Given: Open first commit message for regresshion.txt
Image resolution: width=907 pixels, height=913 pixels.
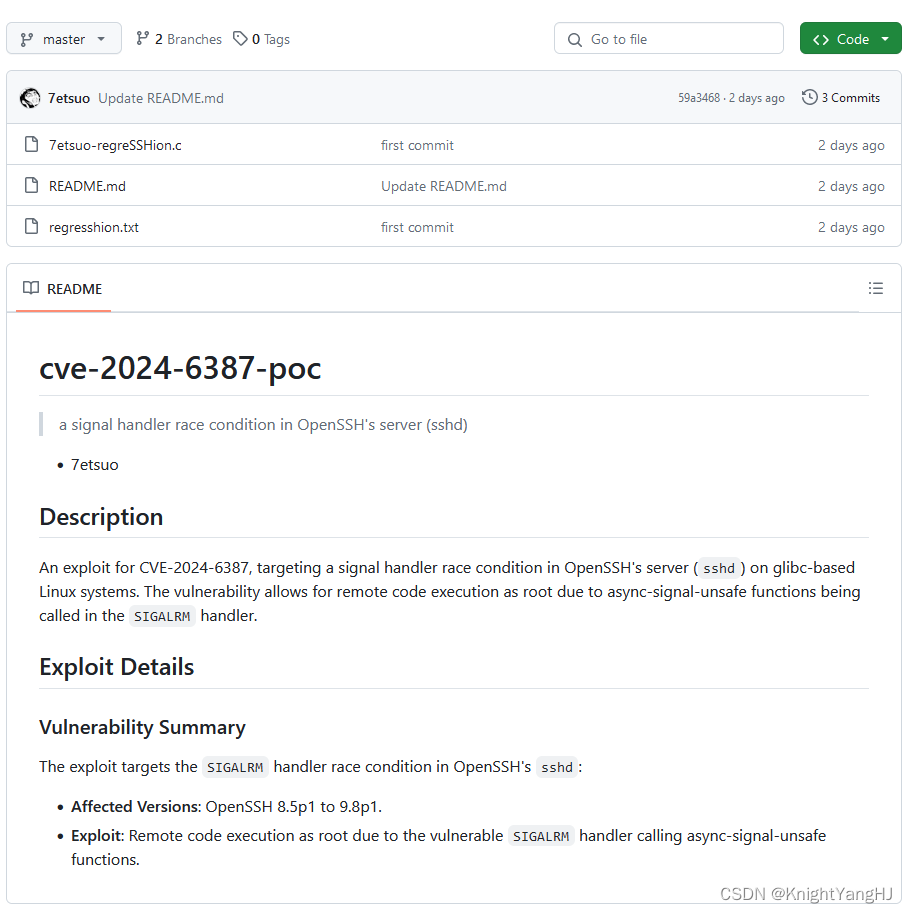Looking at the screenshot, I should pyautogui.click(x=417, y=227).
